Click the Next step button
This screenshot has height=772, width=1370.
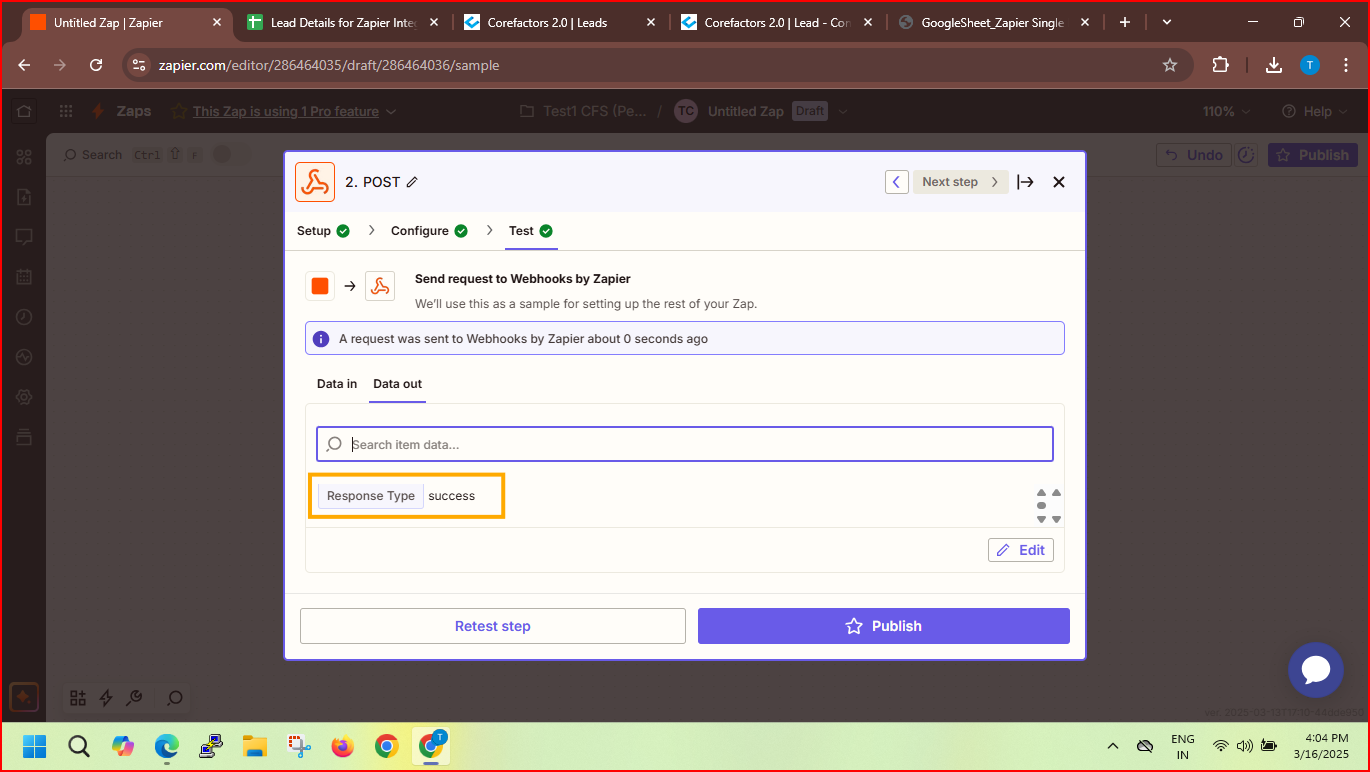(x=961, y=182)
